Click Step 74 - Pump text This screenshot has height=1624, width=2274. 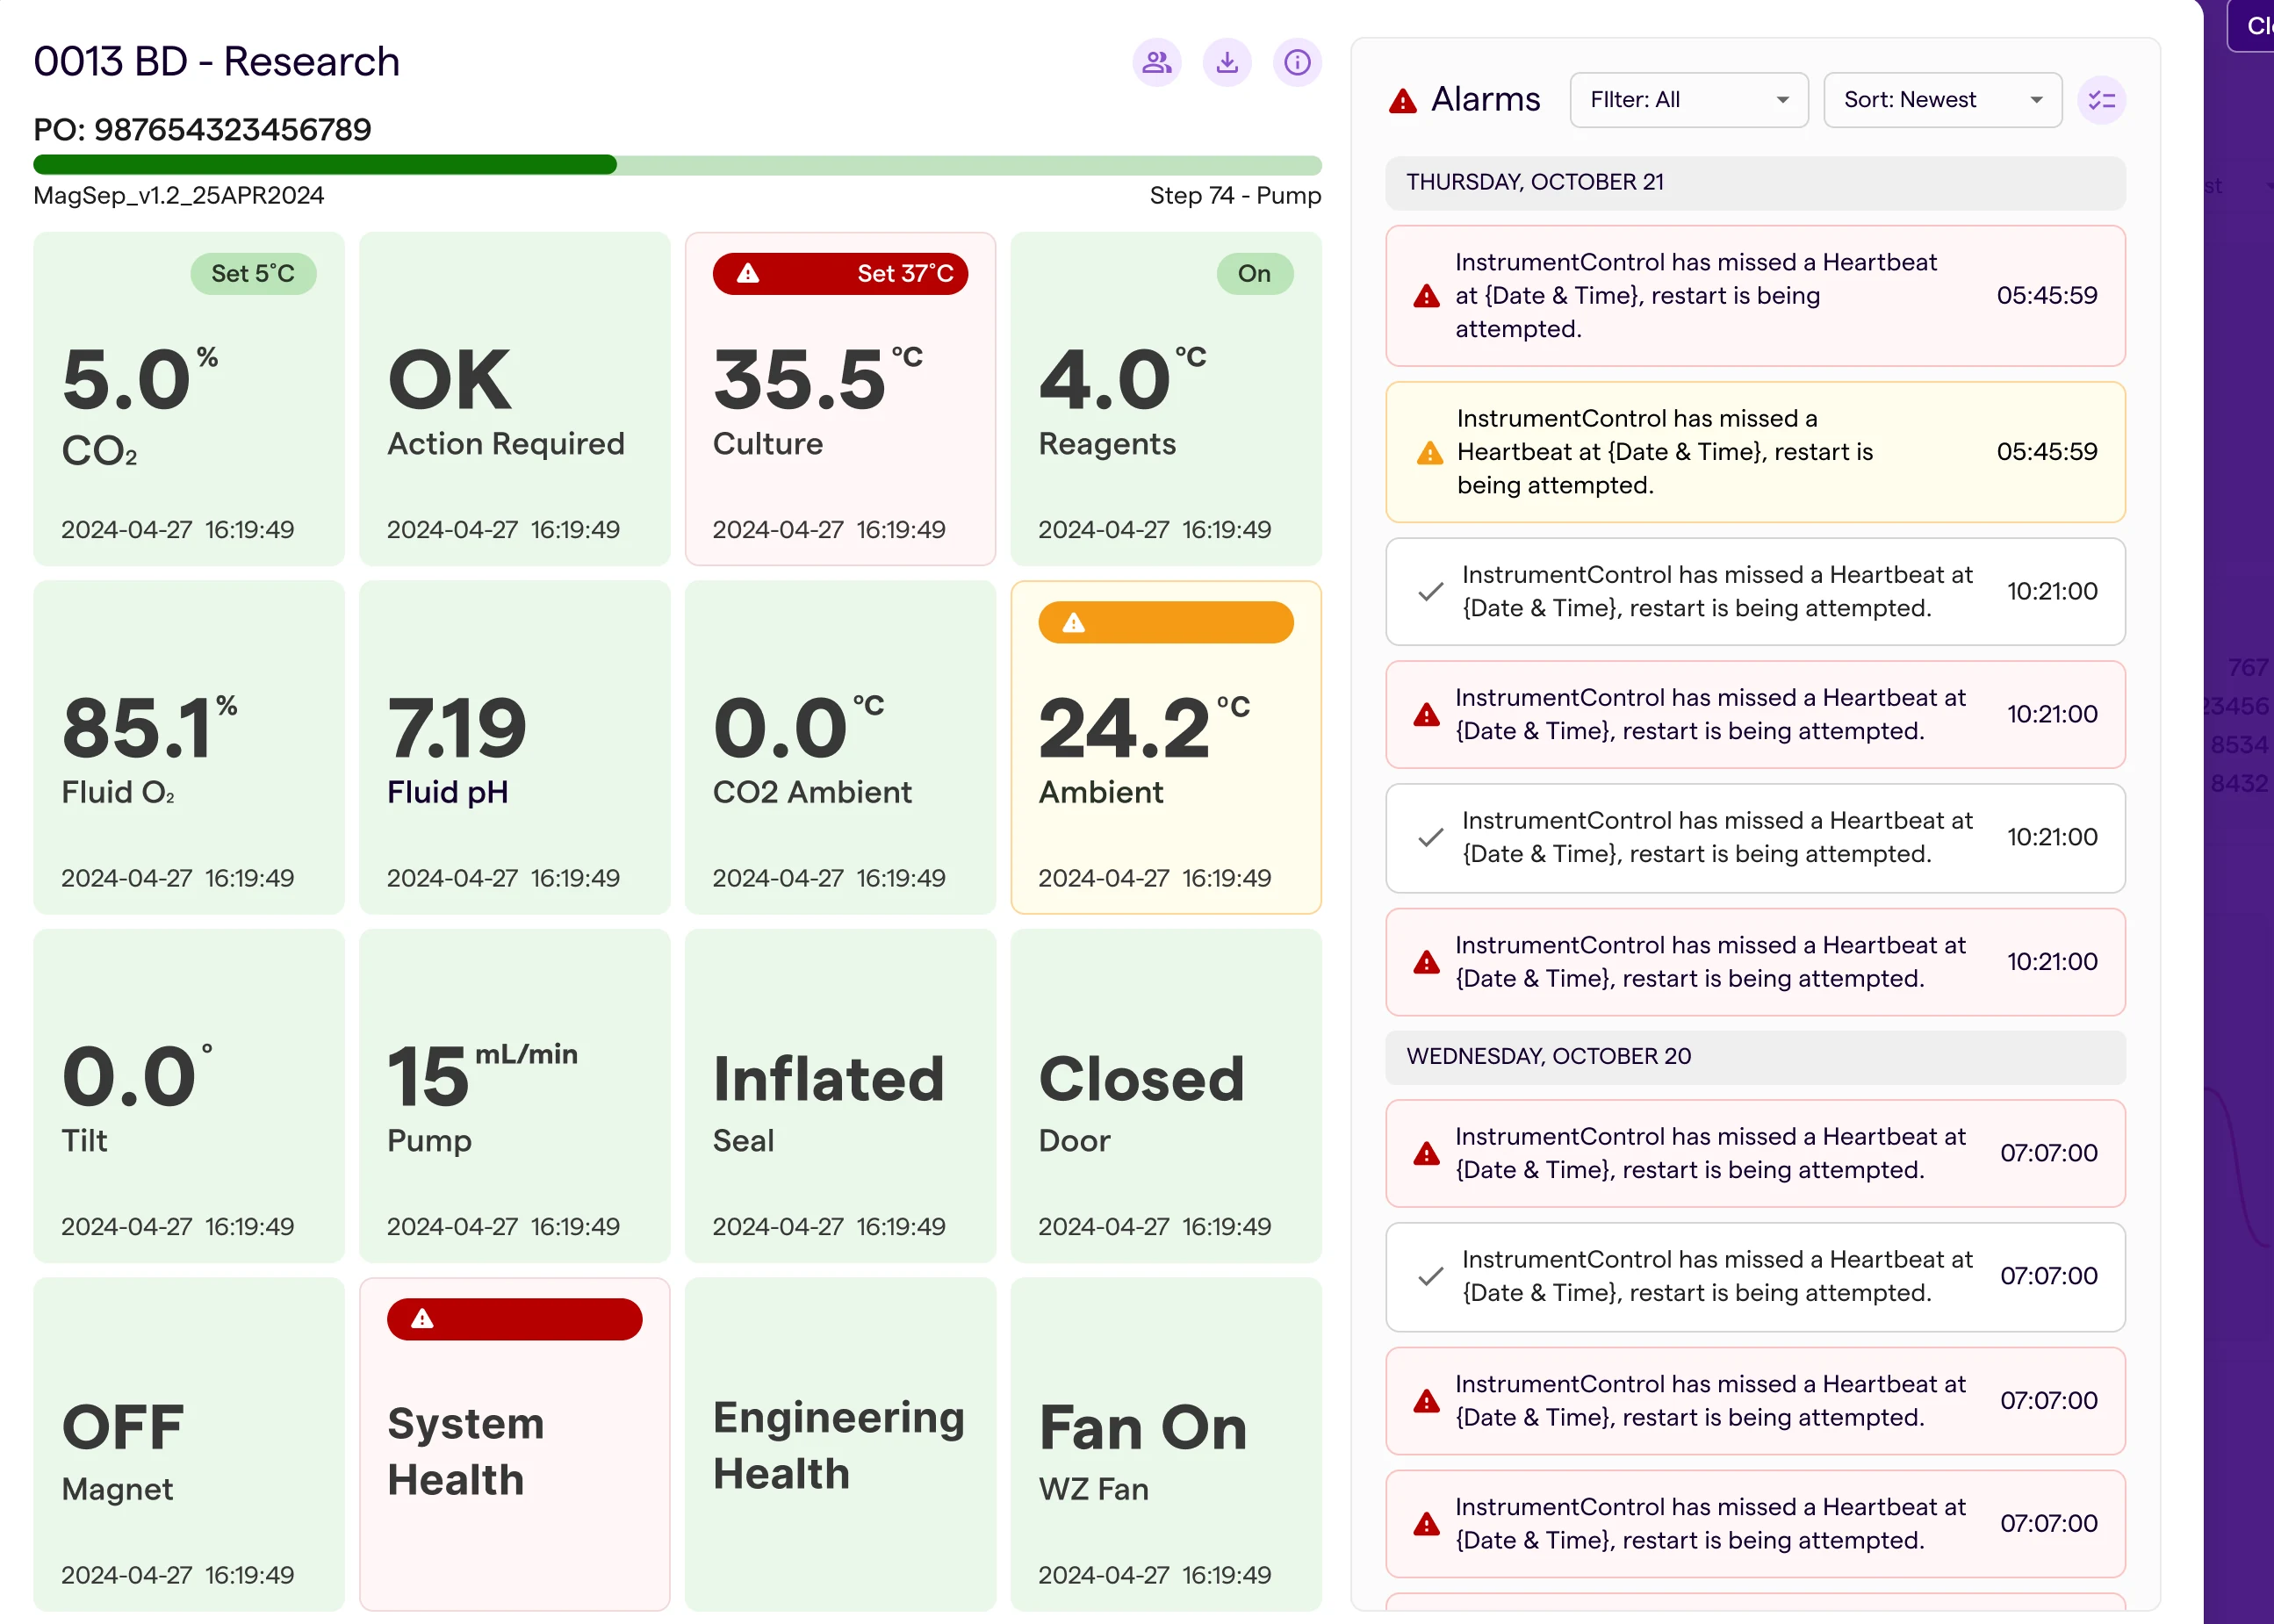(1235, 195)
